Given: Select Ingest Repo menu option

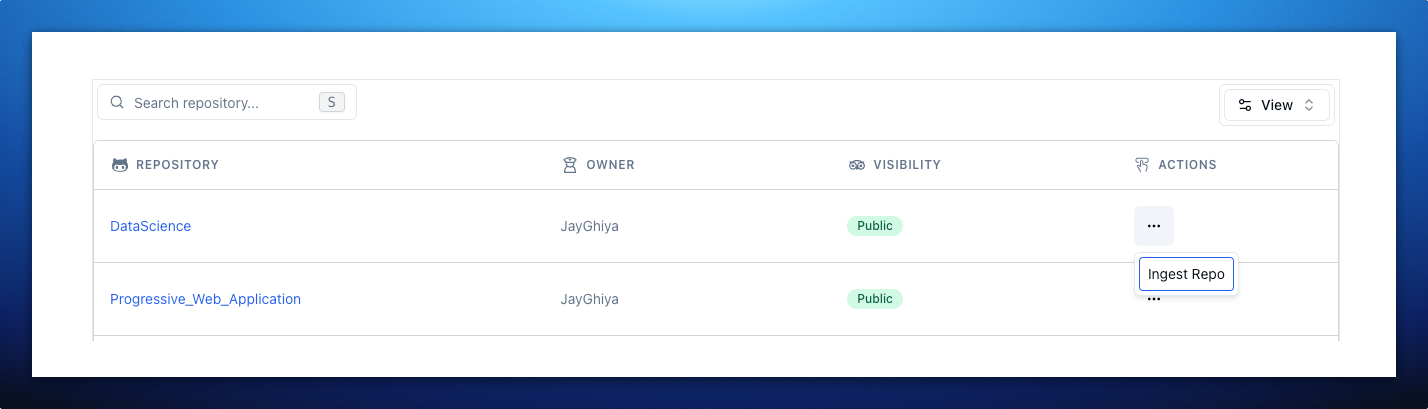Looking at the screenshot, I should 1186,274.
